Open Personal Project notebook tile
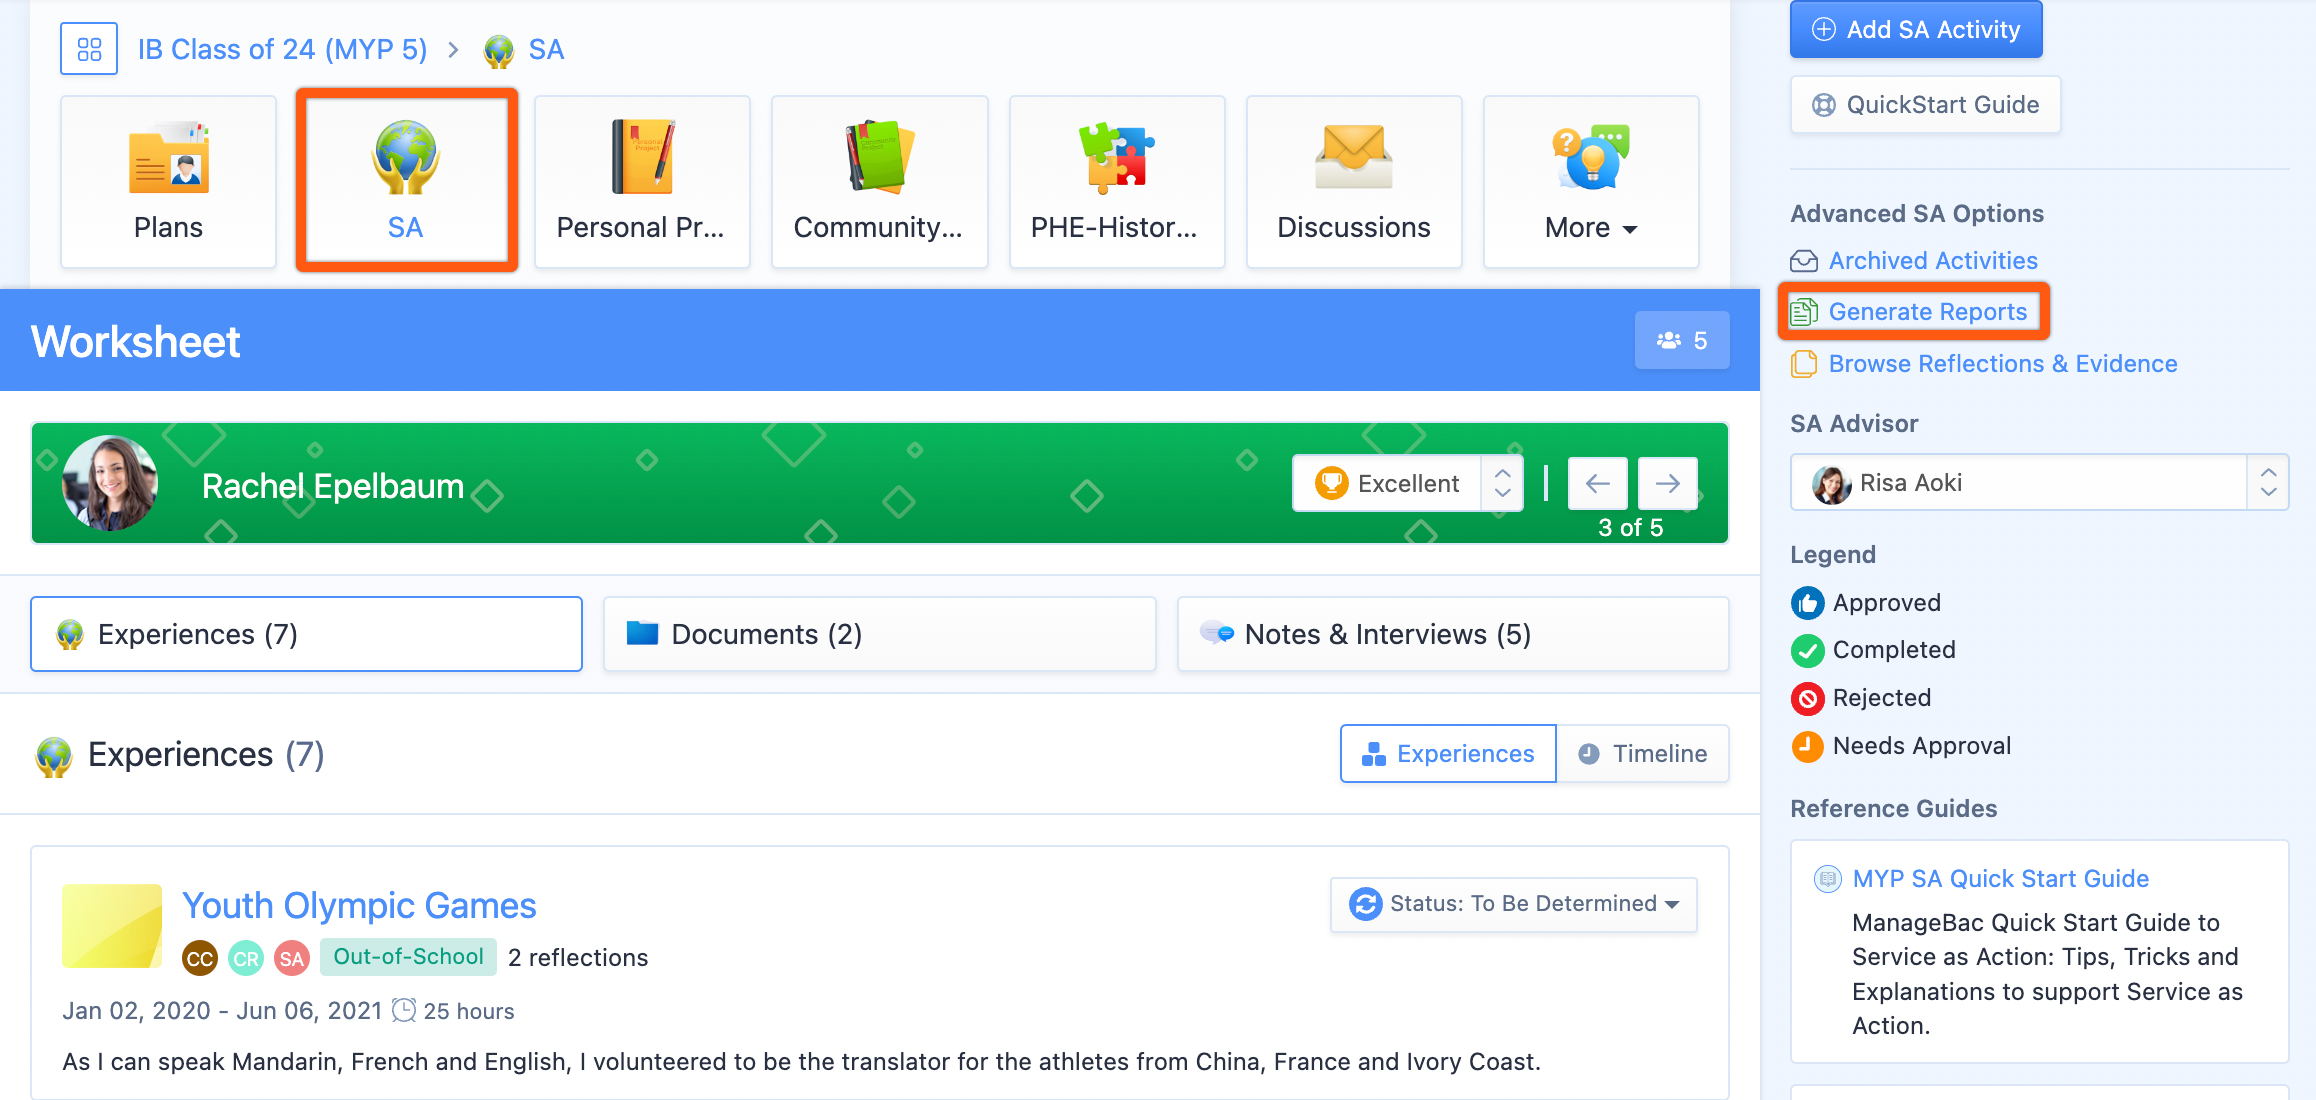This screenshot has height=1100, width=2316. [x=642, y=182]
